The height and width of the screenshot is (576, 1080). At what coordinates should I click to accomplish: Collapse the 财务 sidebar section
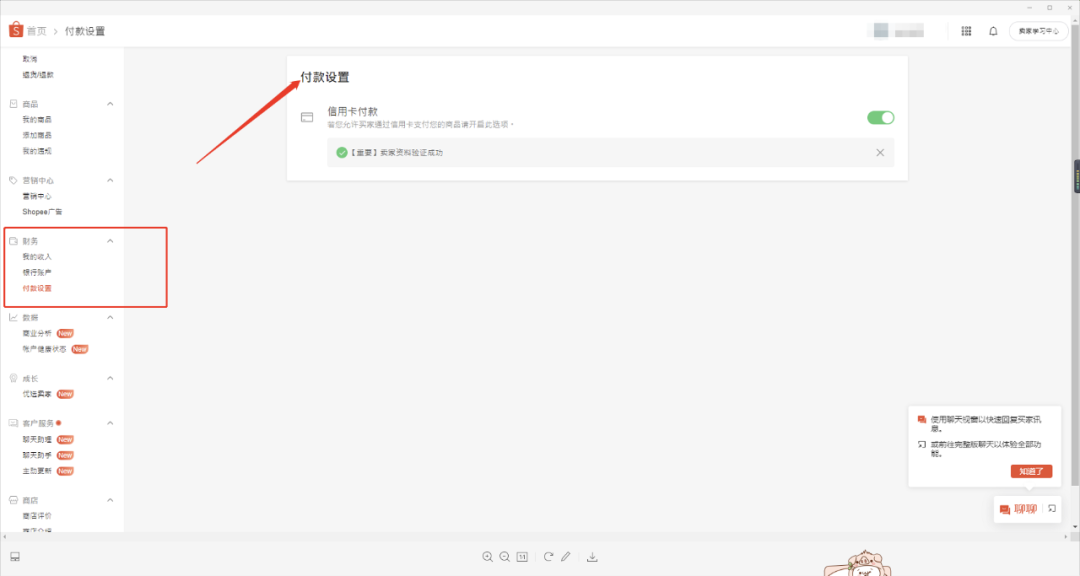[110, 241]
